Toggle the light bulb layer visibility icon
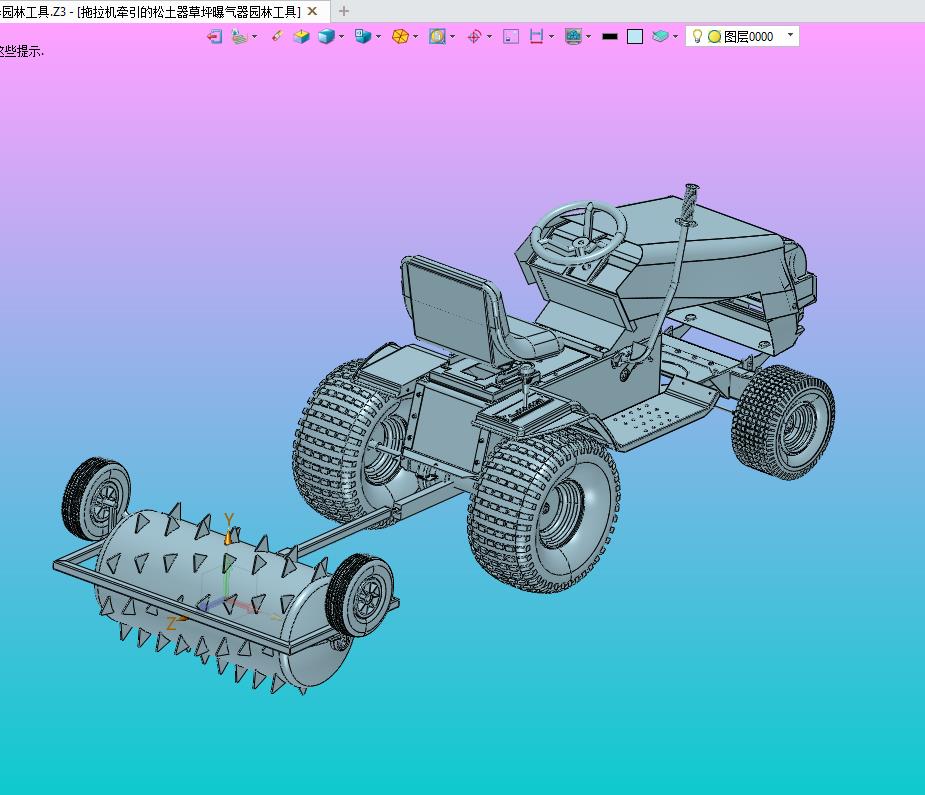The height and width of the screenshot is (795, 925). 697,37
